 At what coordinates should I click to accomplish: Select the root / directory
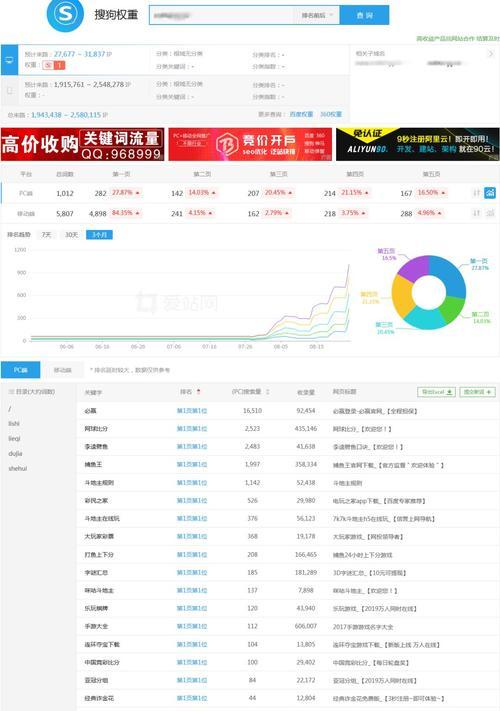tap(10, 409)
